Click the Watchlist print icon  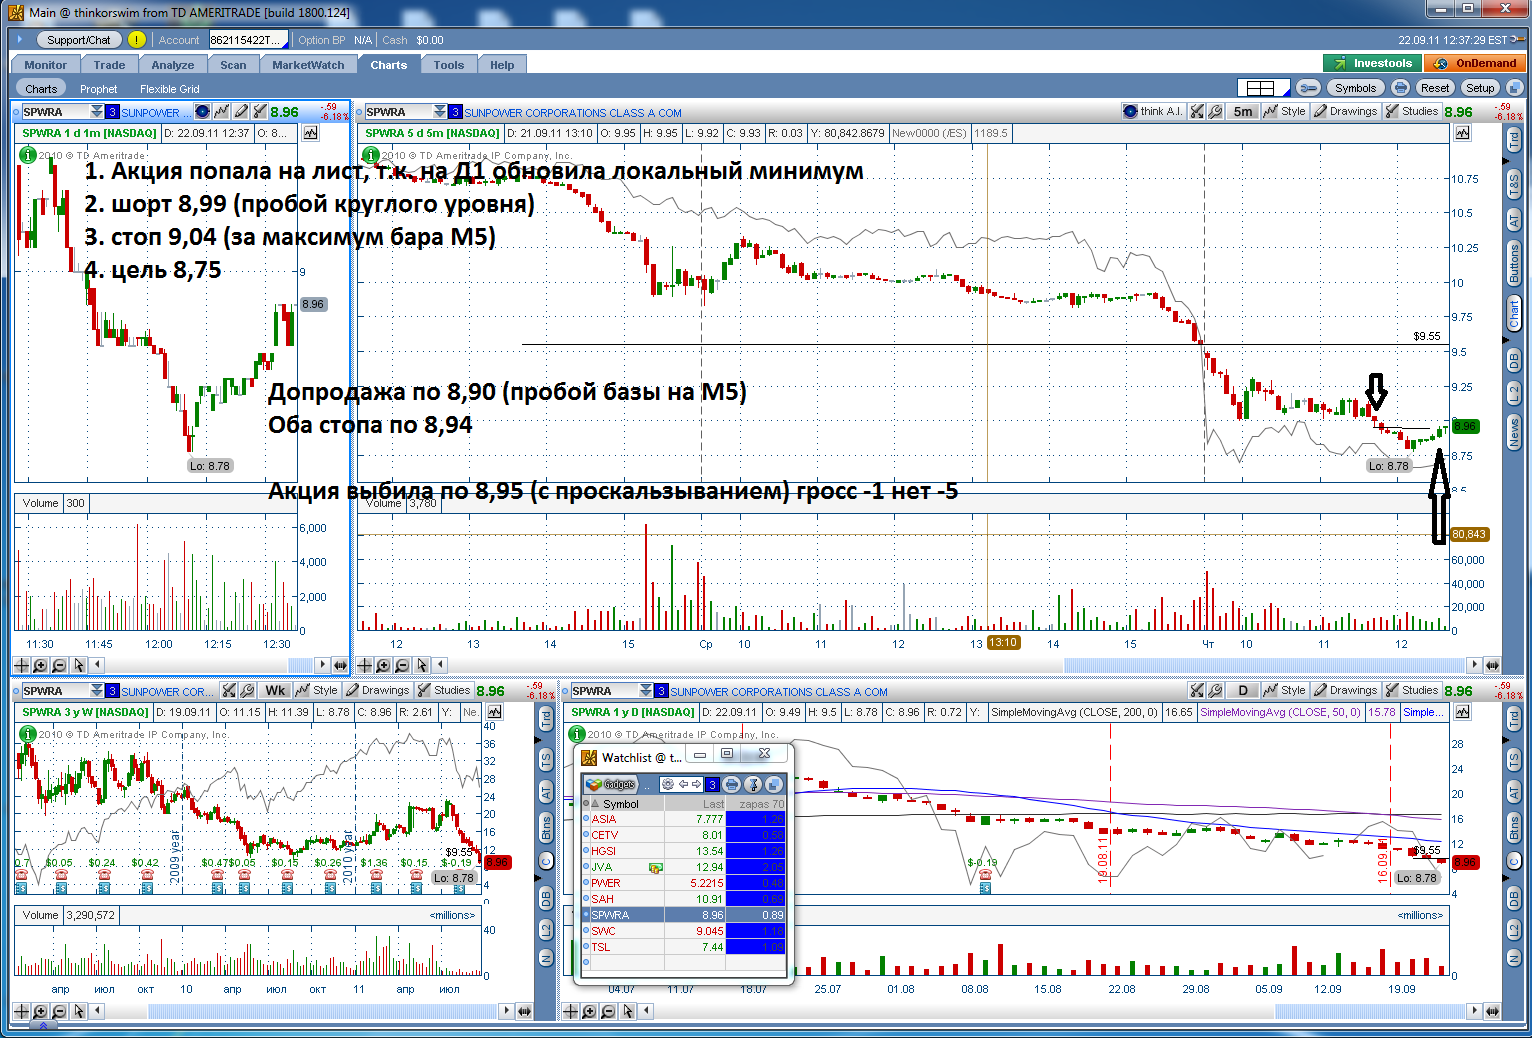(x=731, y=784)
